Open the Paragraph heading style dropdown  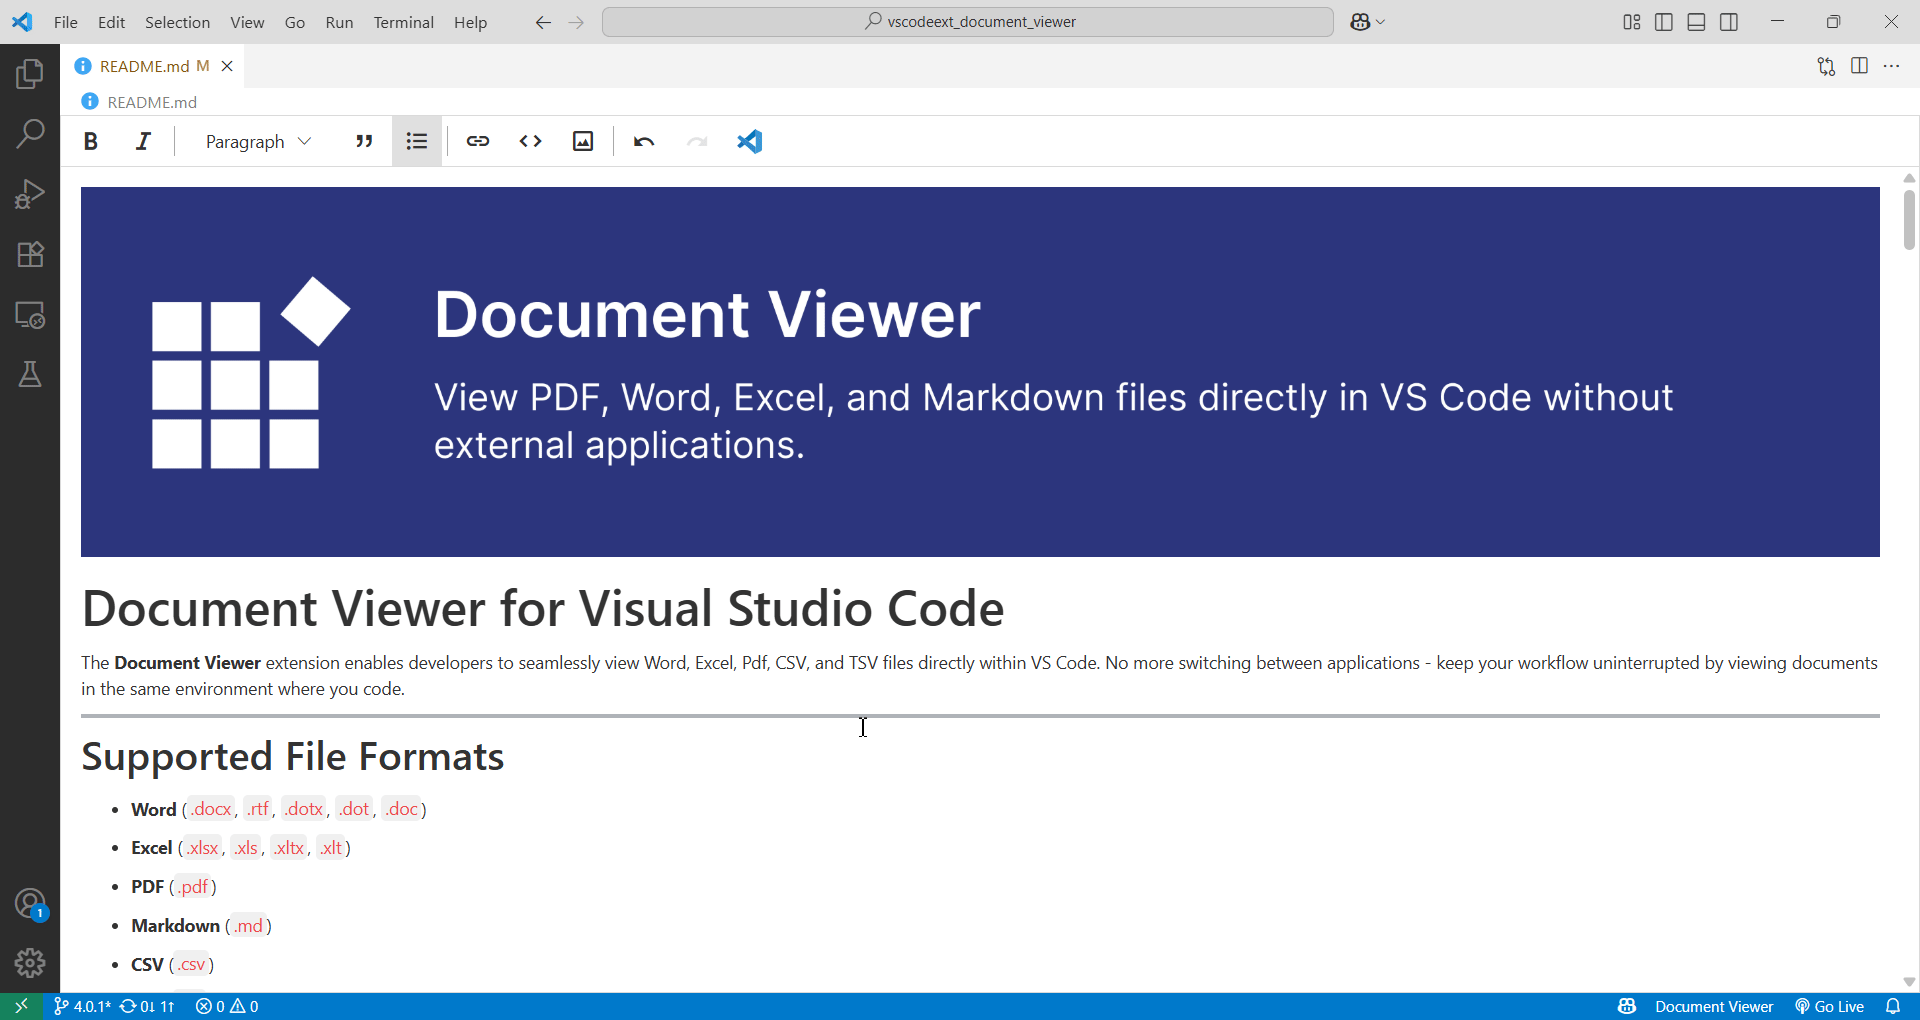(258, 142)
